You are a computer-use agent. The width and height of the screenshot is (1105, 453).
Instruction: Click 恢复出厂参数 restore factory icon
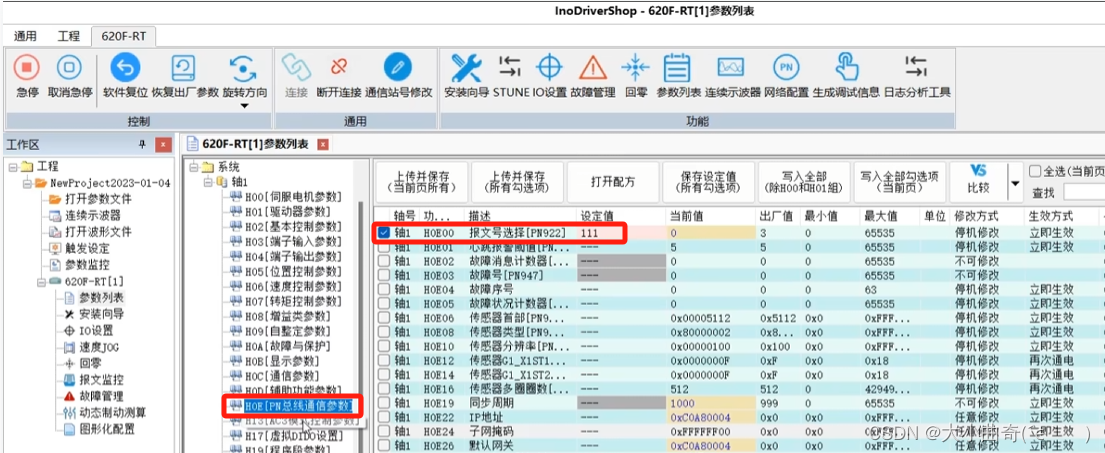tap(183, 68)
